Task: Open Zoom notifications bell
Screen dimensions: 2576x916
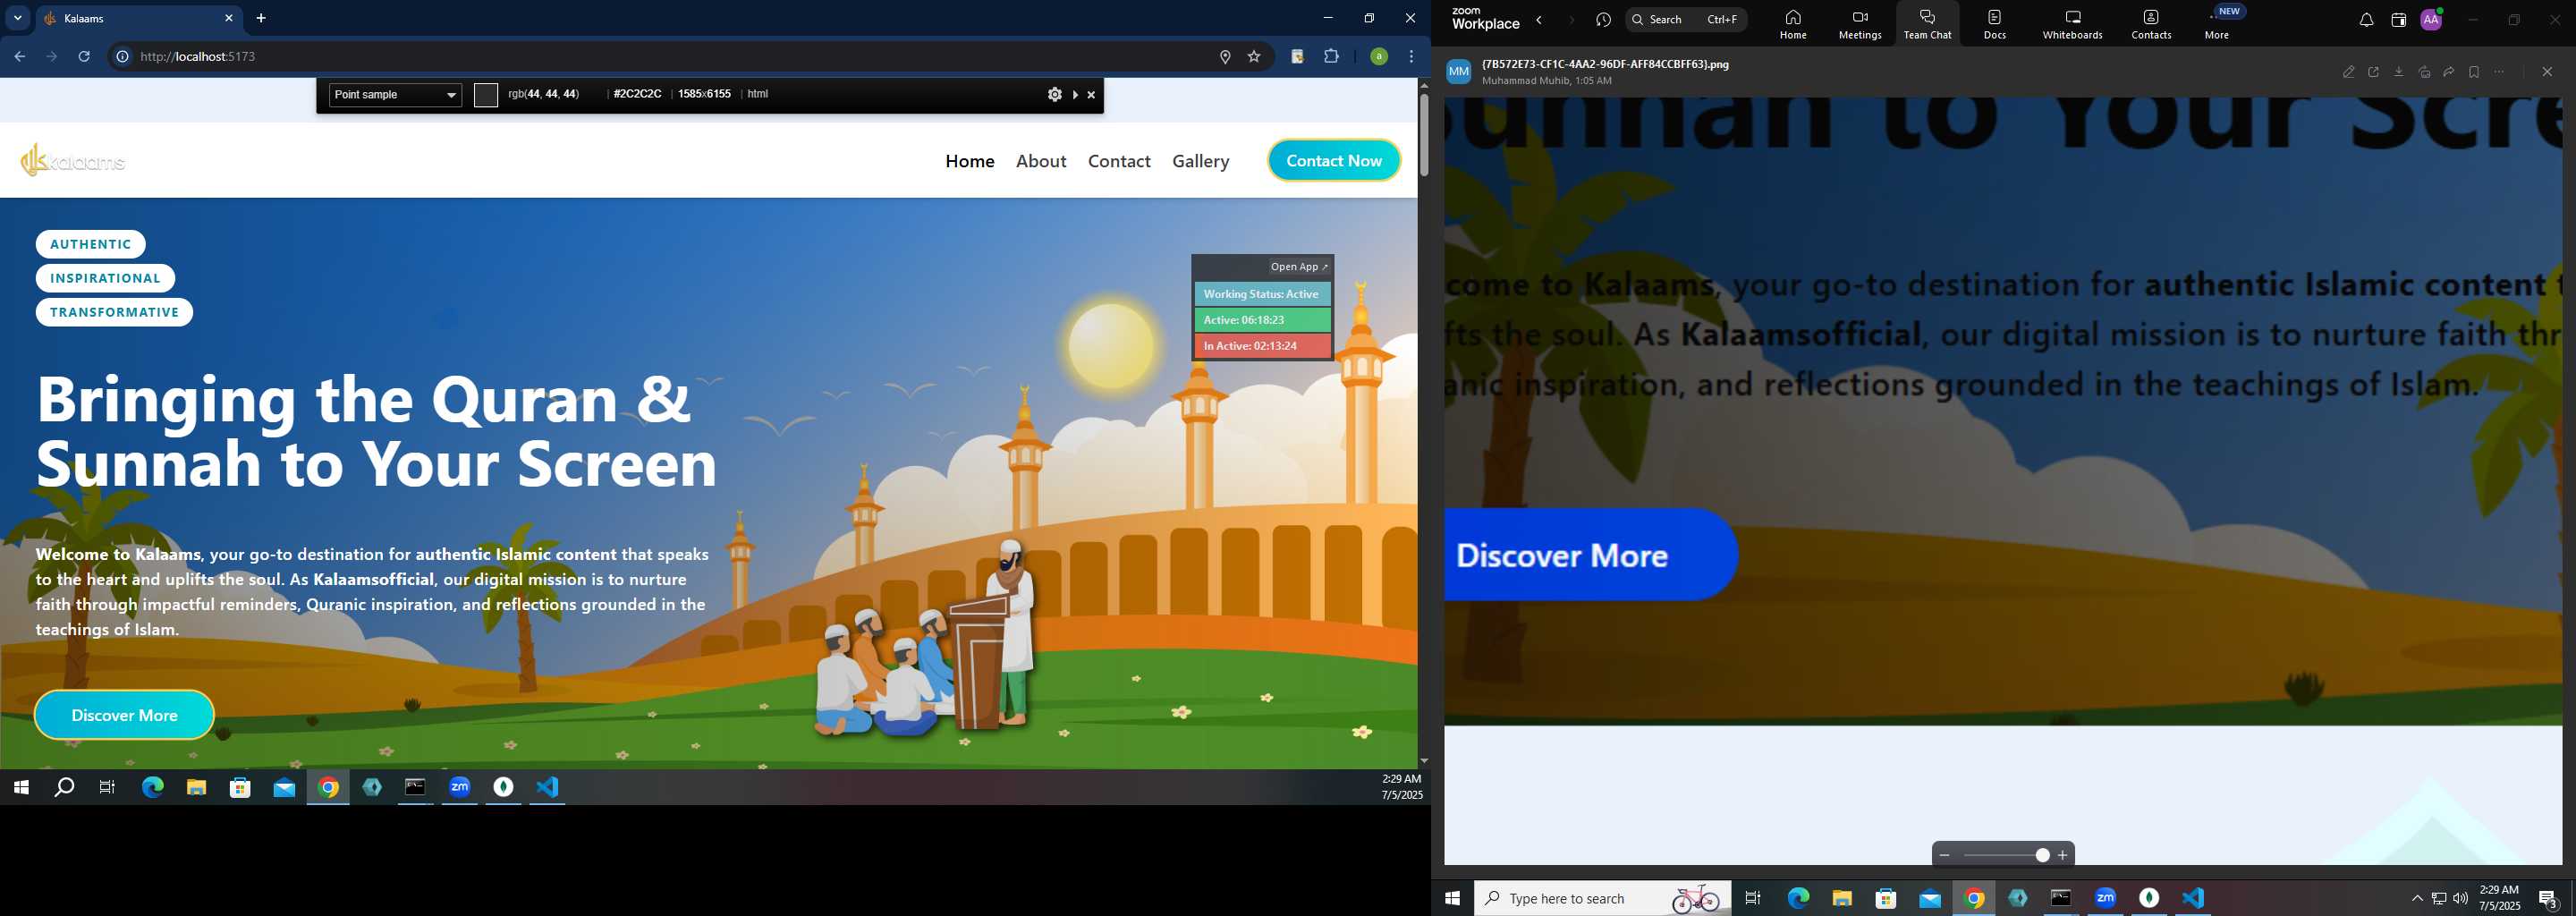Action: pyautogui.click(x=2366, y=20)
